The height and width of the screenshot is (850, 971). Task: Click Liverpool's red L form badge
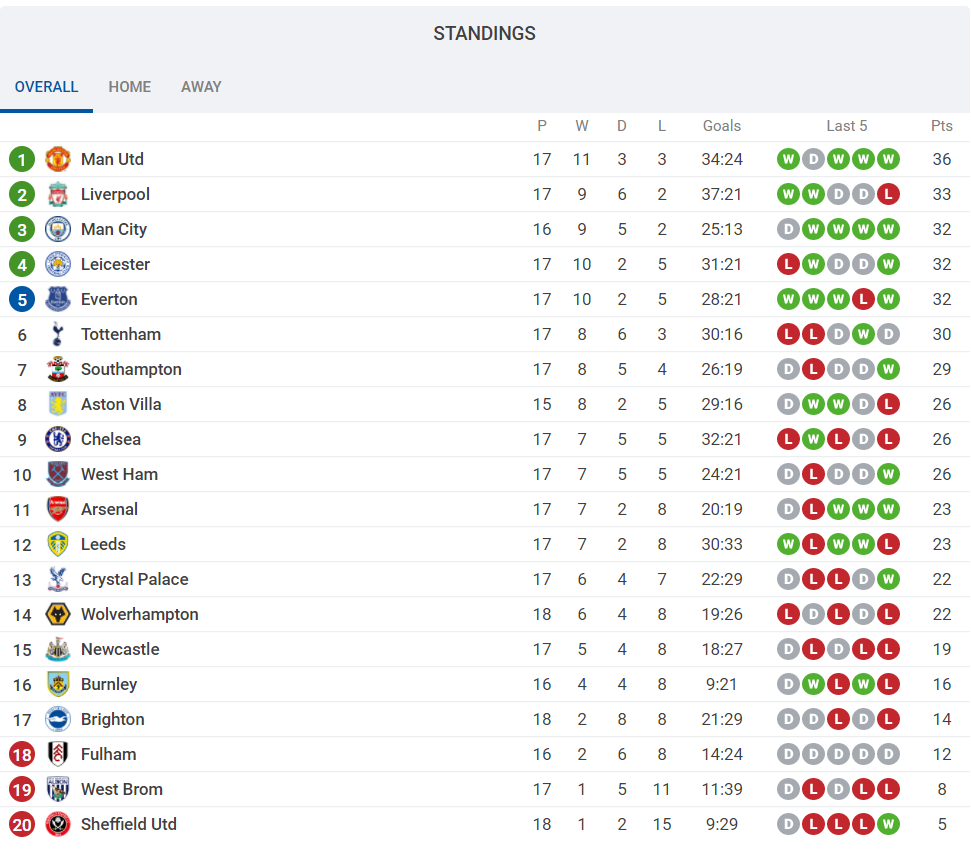coord(888,194)
